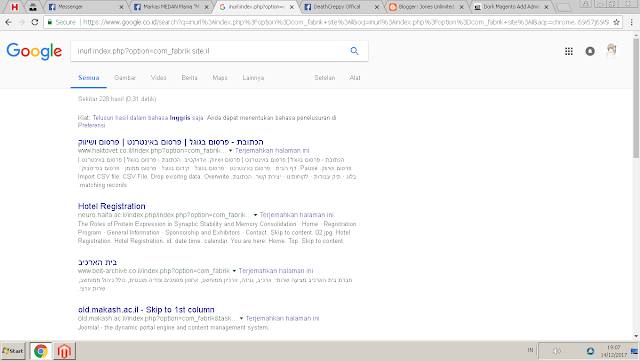Image resolution: width=640 pixels, height=361 pixels.
Task: Open old.makash.ac.il Skip to 1st column result
Action: (x=146, y=310)
